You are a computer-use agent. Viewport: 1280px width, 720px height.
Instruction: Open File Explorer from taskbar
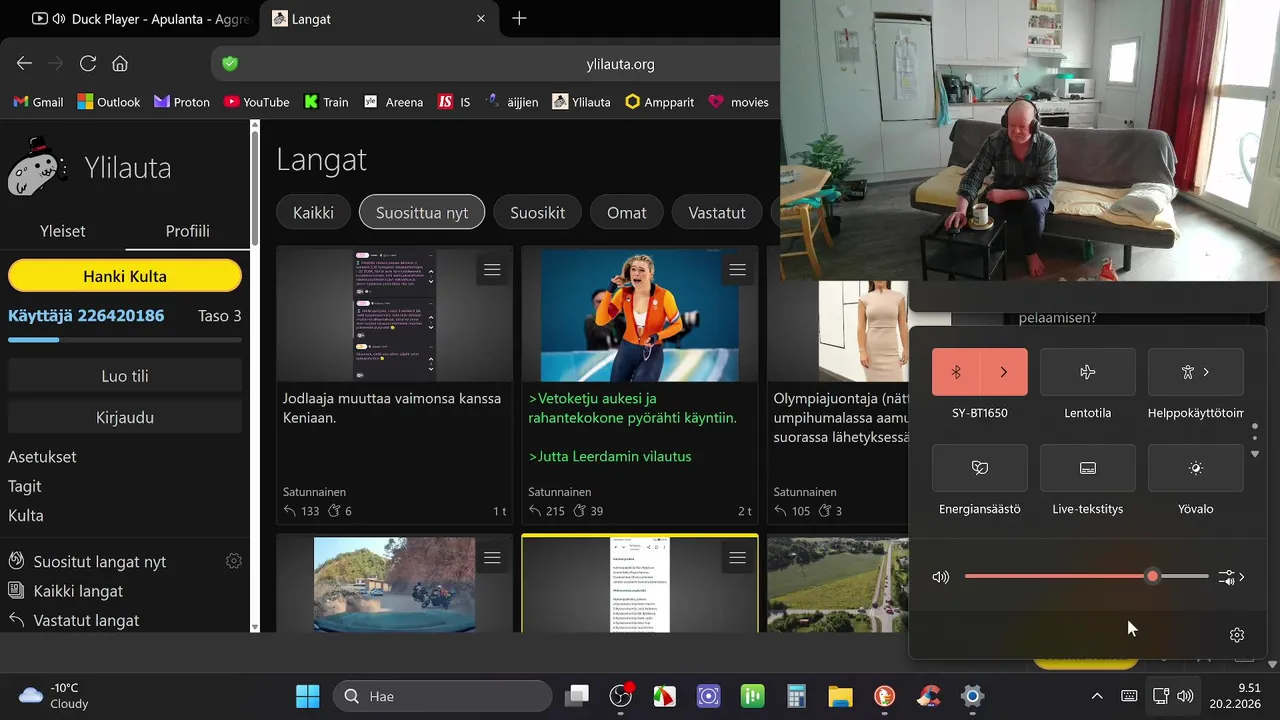pyautogui.click(x=840, y=696)
